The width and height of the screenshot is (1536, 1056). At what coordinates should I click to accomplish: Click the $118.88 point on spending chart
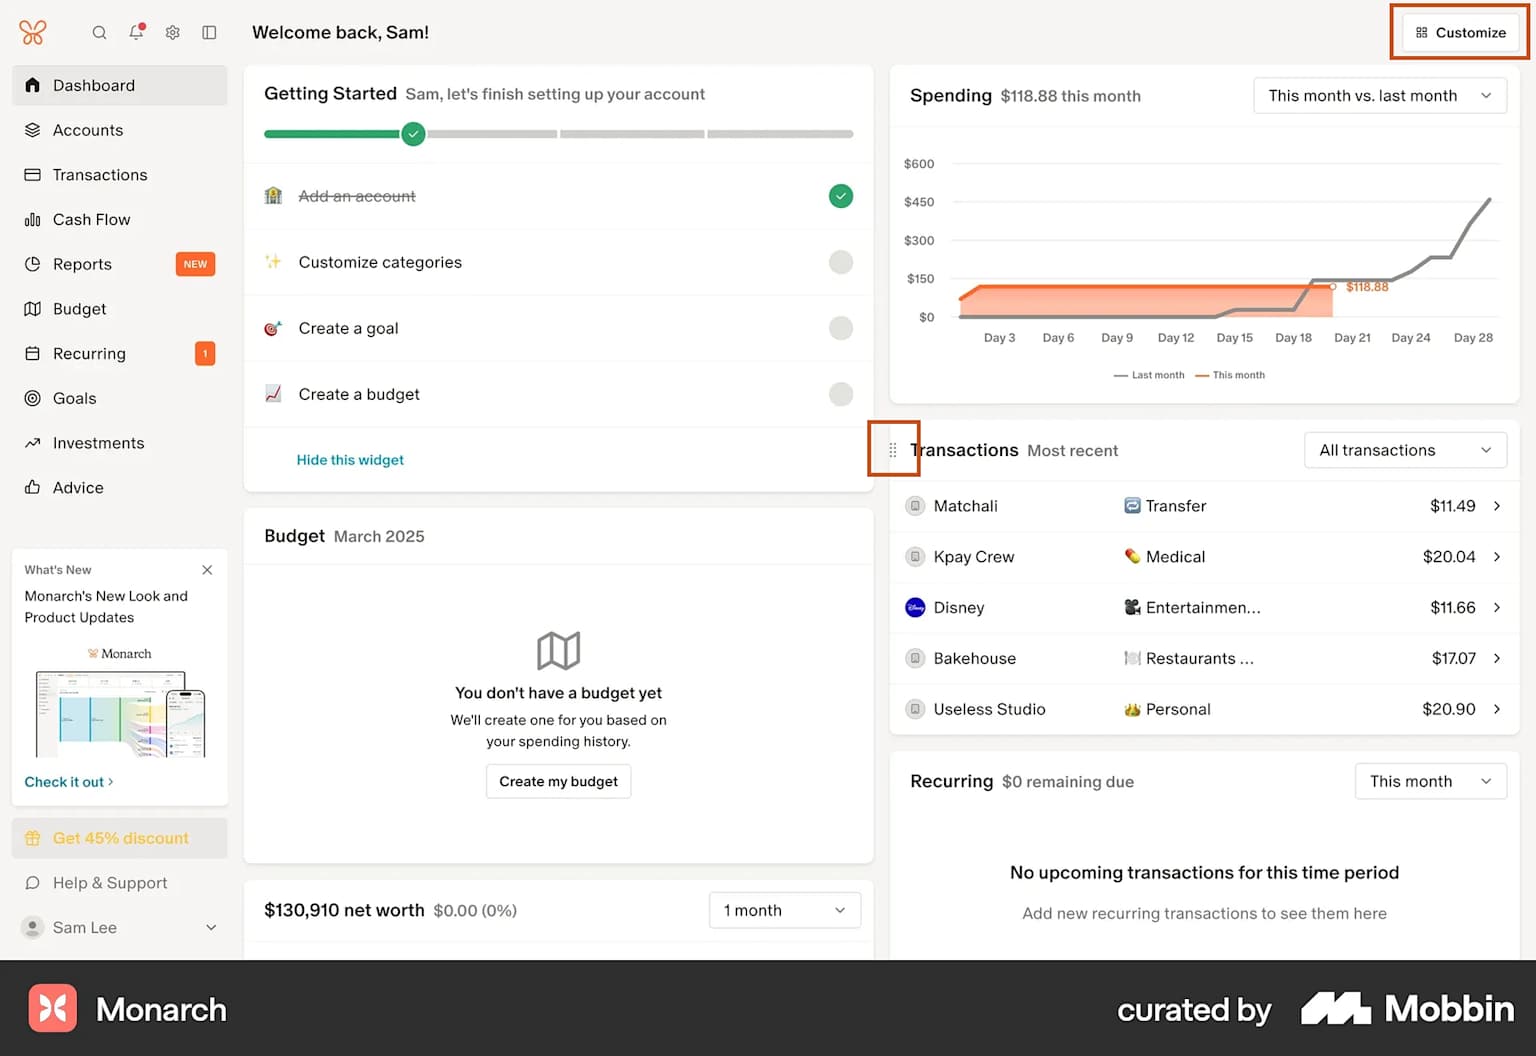point(1333,287)
